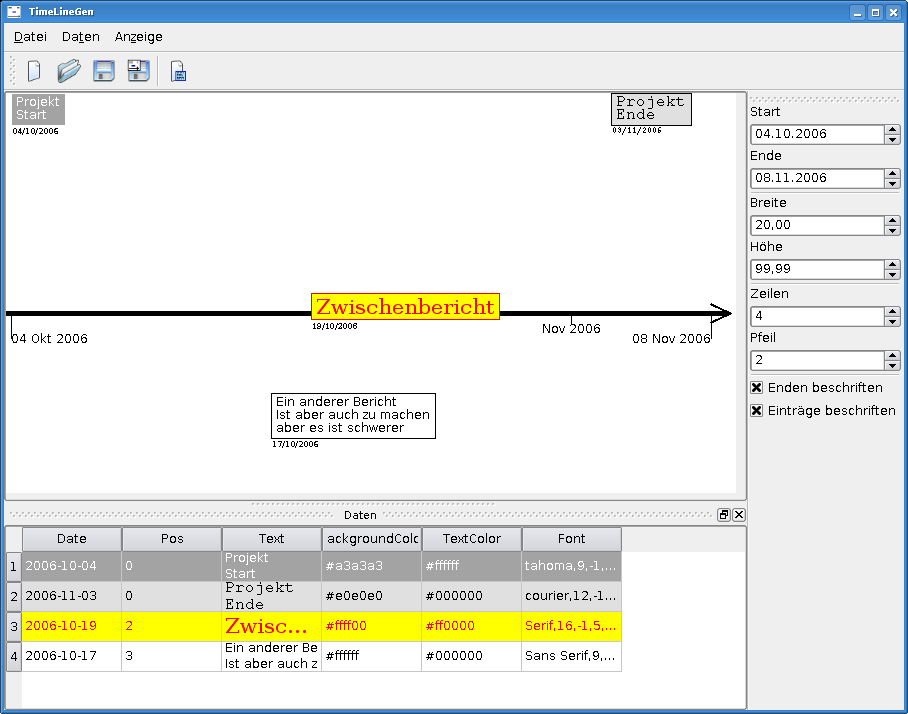Increase the Zeilen value with up arrow

[892, 311]
